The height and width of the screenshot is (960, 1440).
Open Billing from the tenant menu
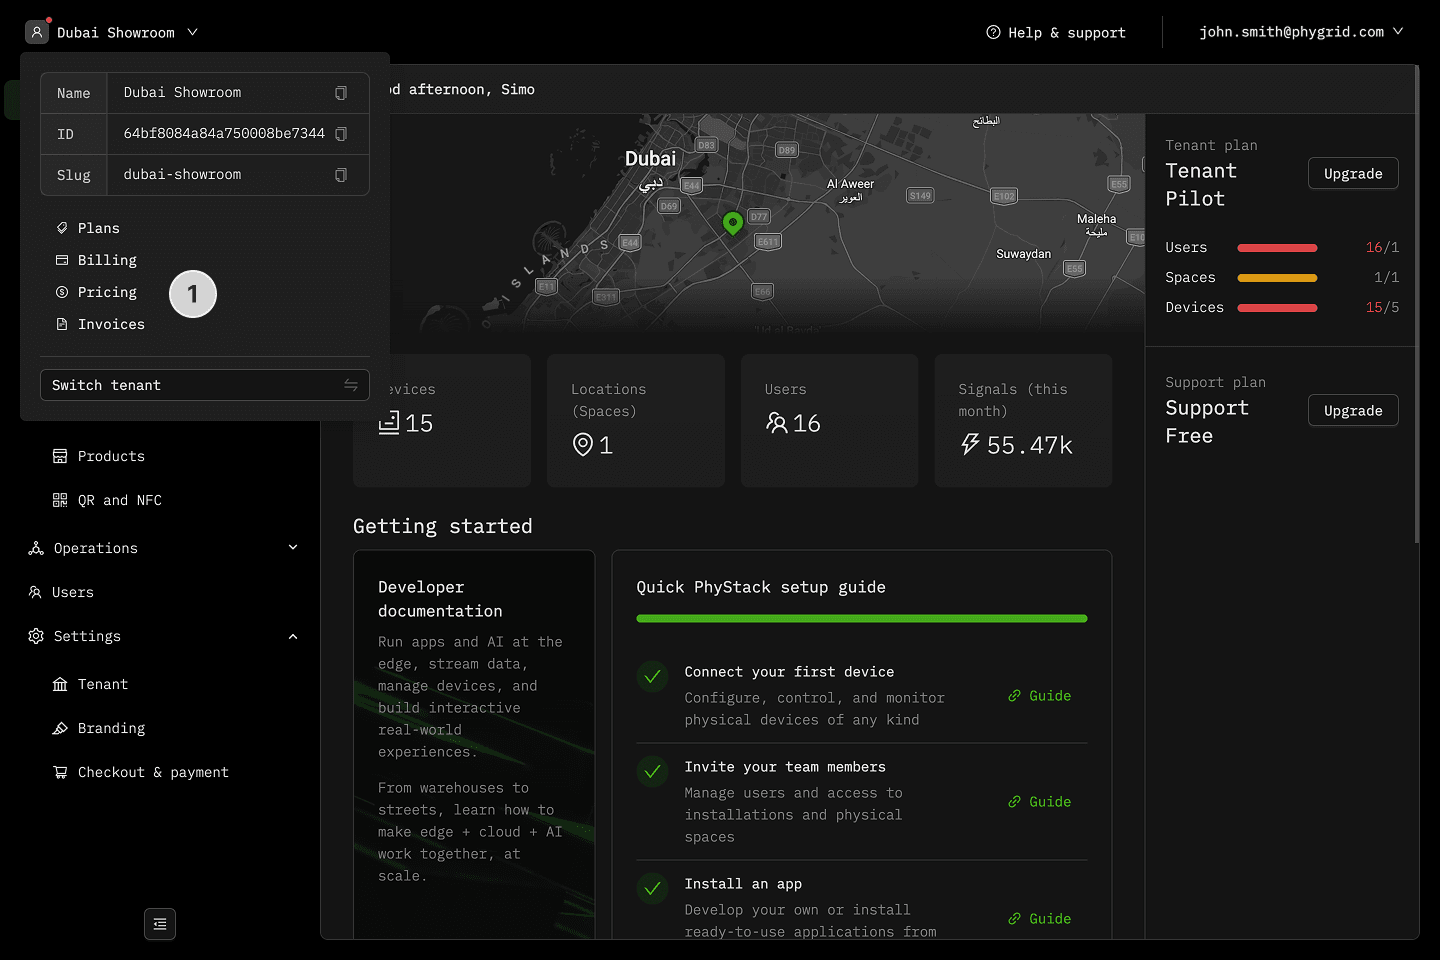pyautogui.click(x=107, y=260)
